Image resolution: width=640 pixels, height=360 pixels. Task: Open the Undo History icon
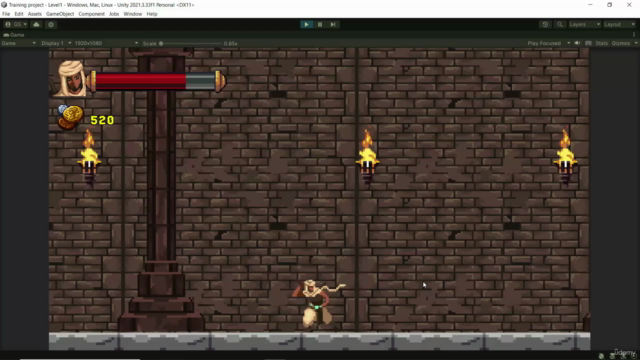tap(545, 24)
